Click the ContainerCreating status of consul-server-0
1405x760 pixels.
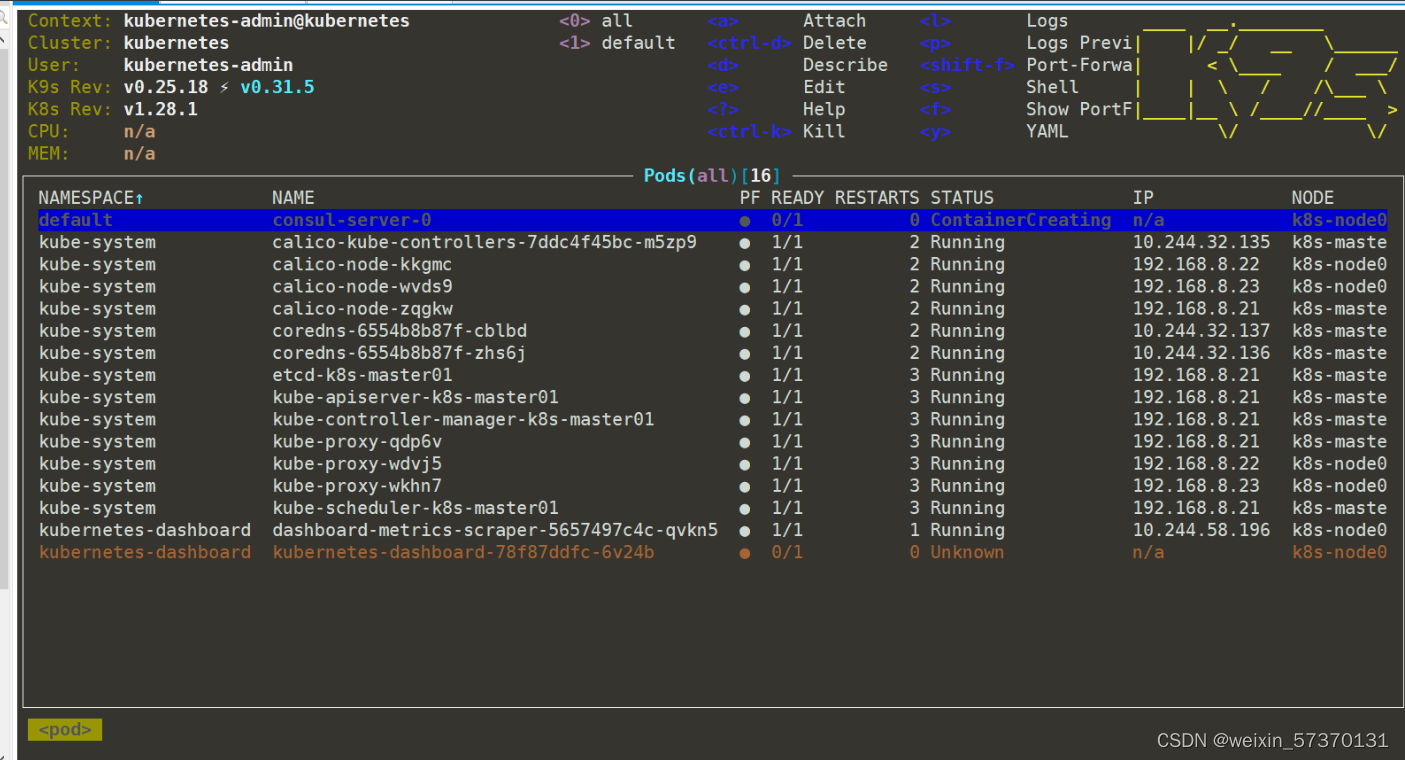(1020, 220)
